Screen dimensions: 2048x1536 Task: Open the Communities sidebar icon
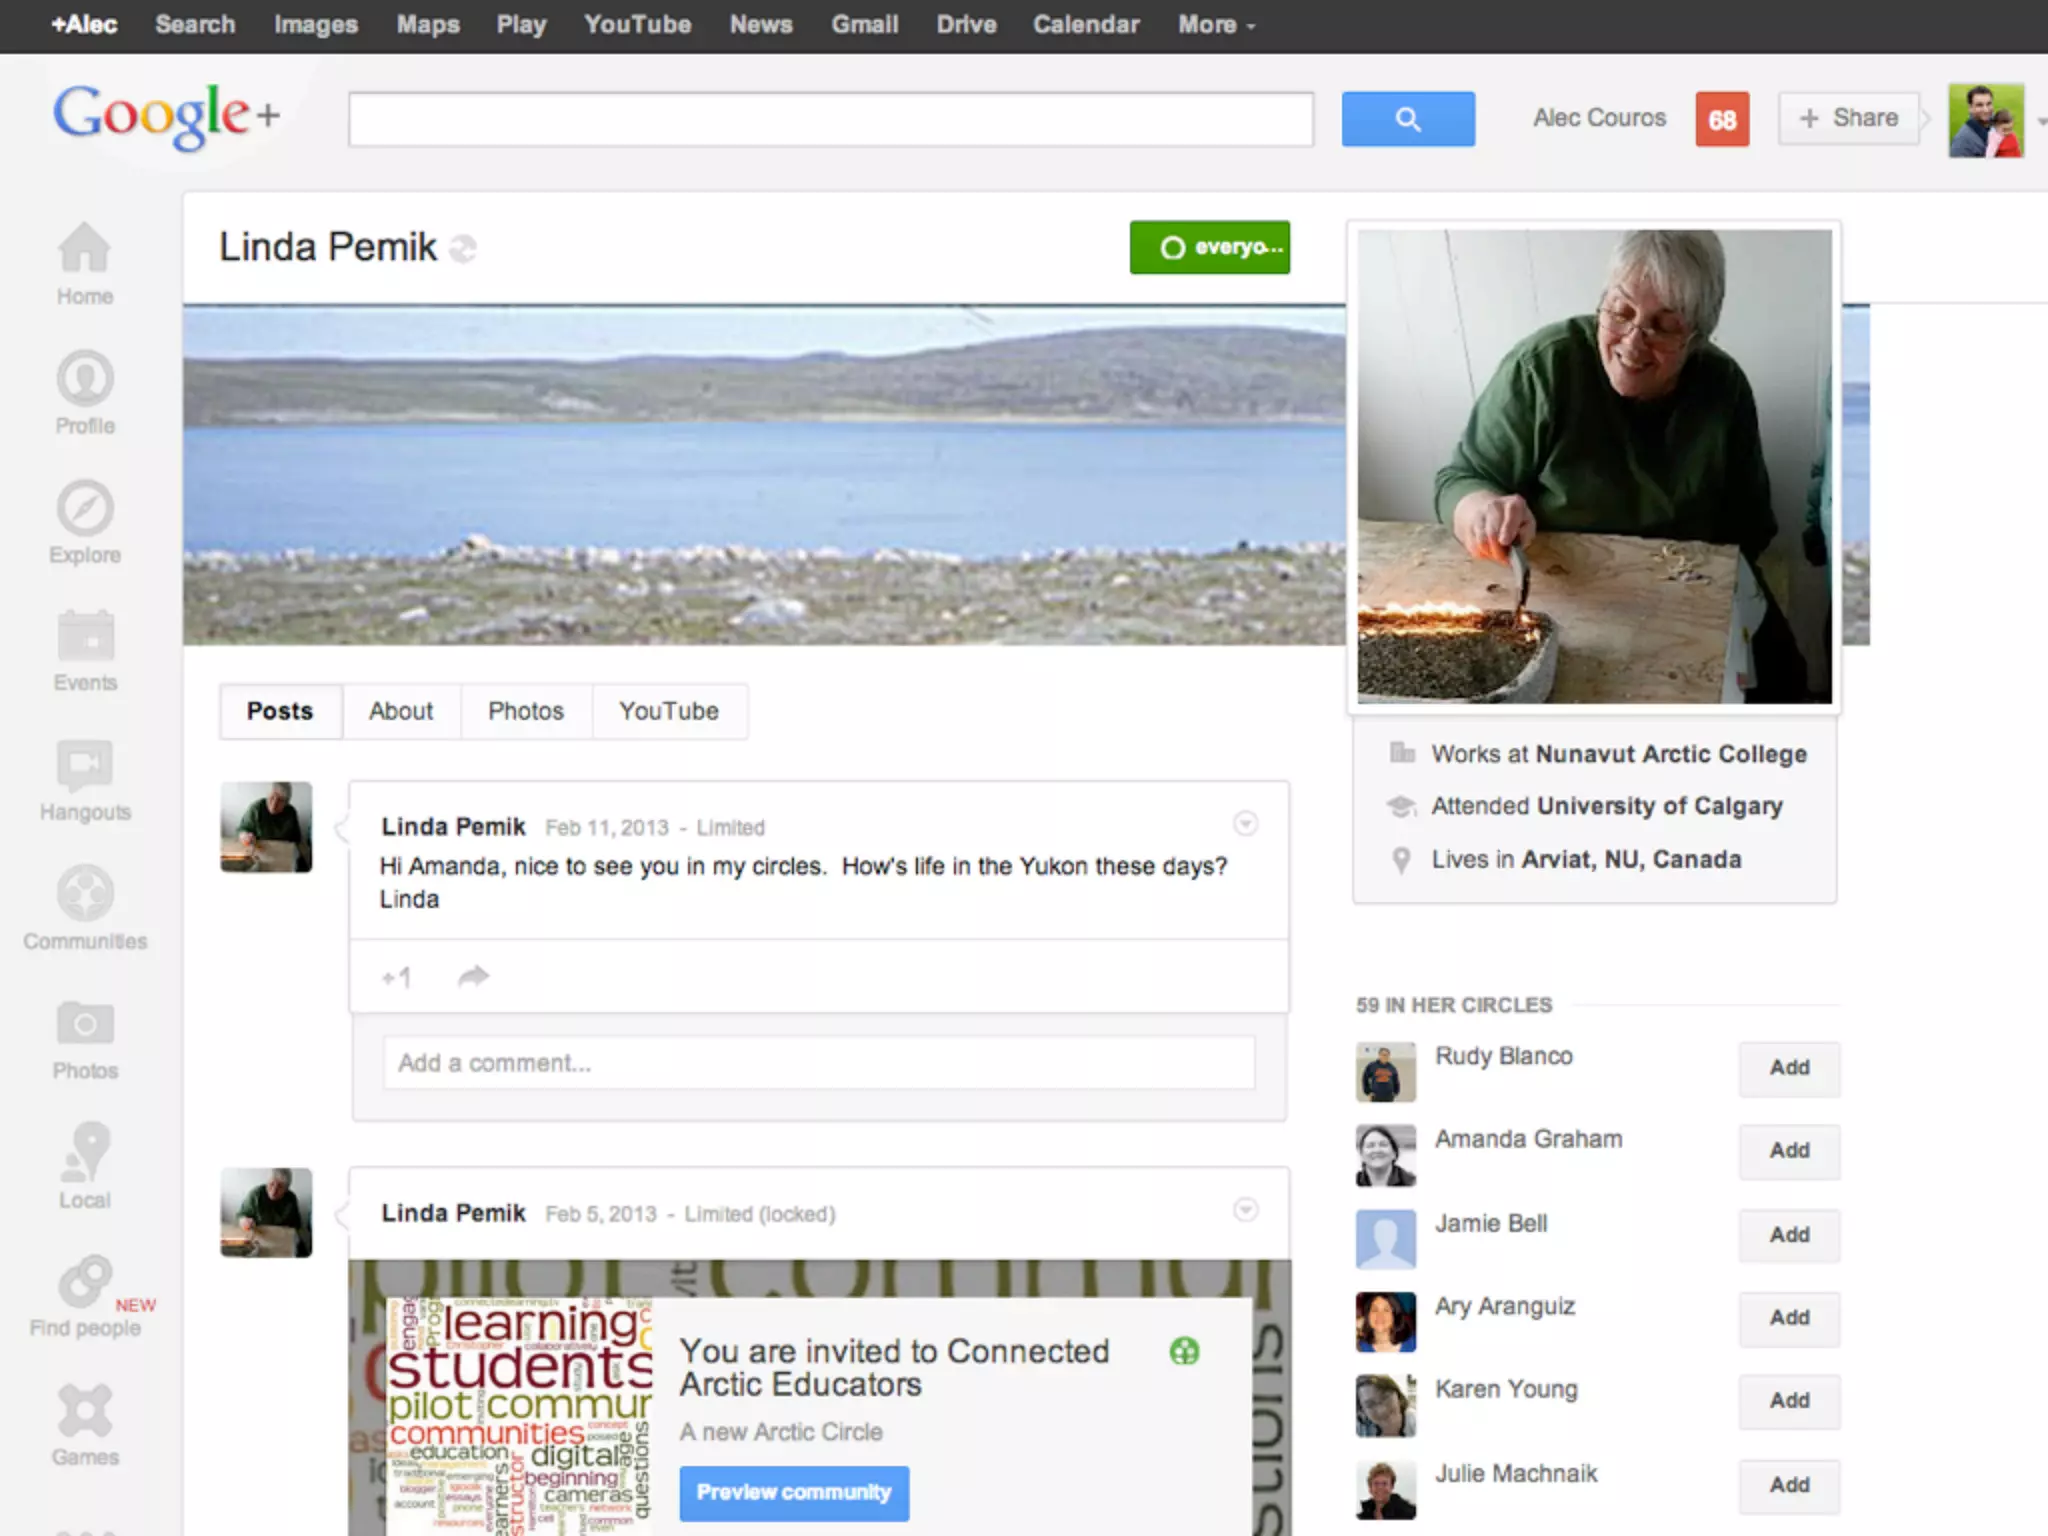click(84, 893)
